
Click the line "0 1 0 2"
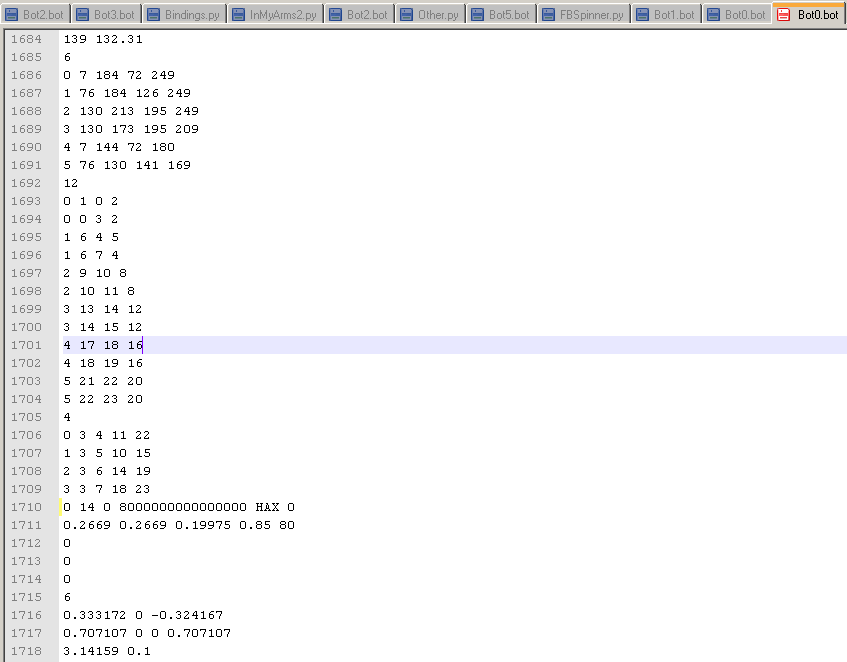click(91, 201)
